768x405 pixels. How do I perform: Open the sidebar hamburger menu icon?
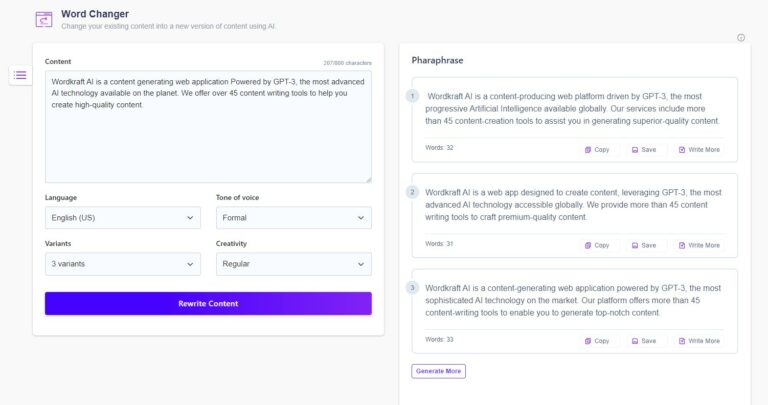20,75
